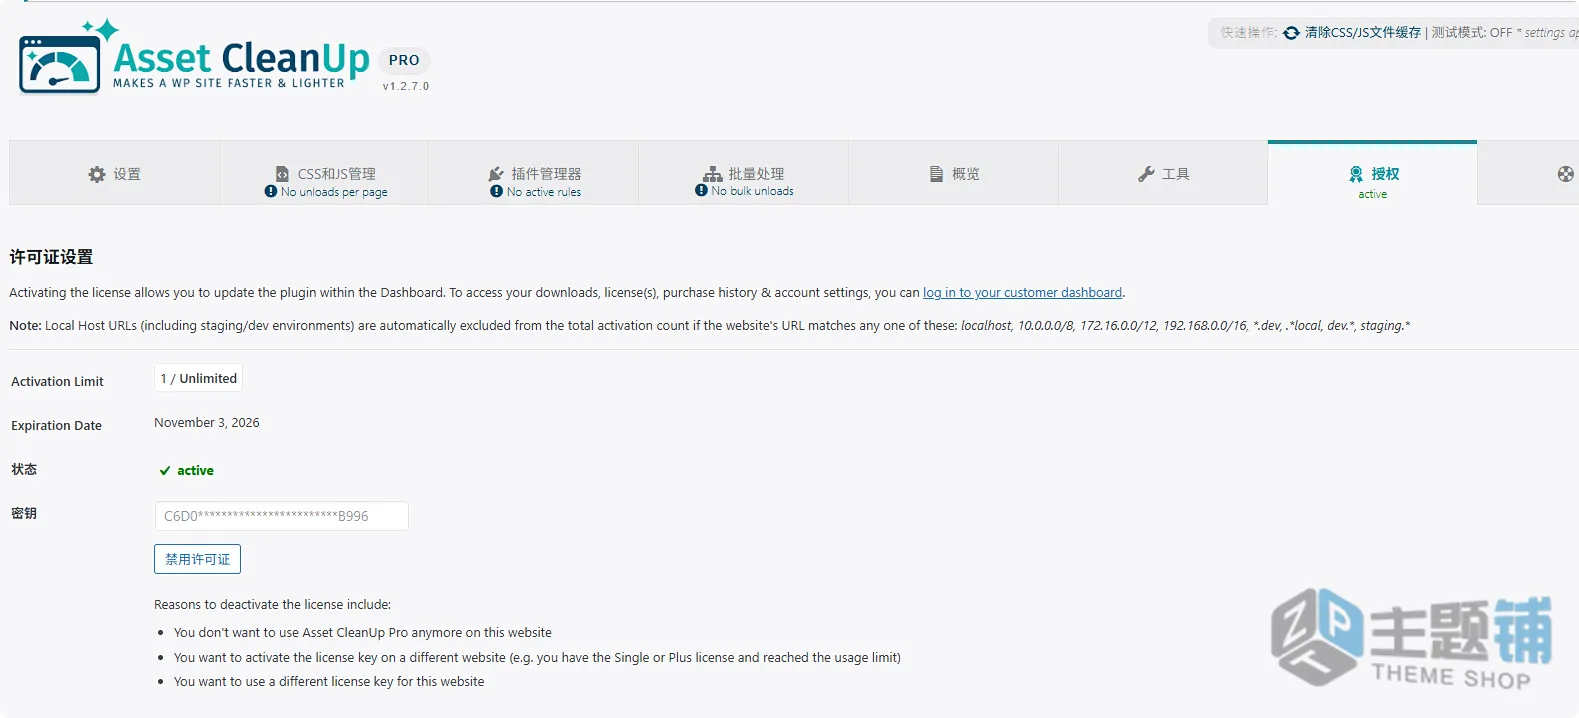Click the 'November 3, 2026' expiration date
This screenshot has height=718, width=1579.
coord(207,423)
